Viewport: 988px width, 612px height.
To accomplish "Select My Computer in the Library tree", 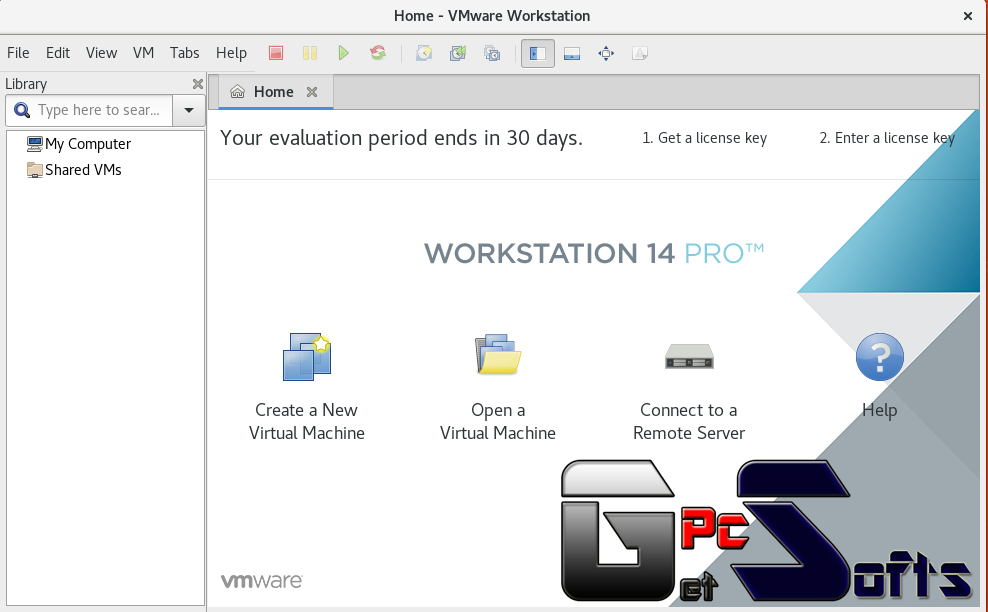I will click(x=79, y=144).
